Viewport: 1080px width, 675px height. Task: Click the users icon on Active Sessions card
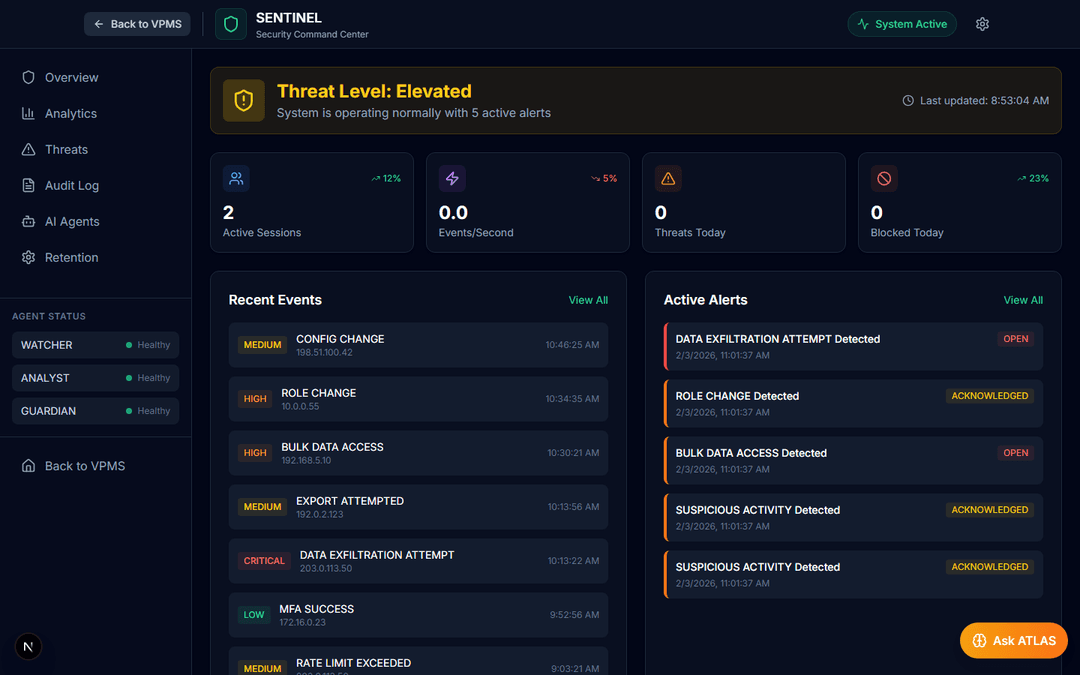[x=236, y=178]
